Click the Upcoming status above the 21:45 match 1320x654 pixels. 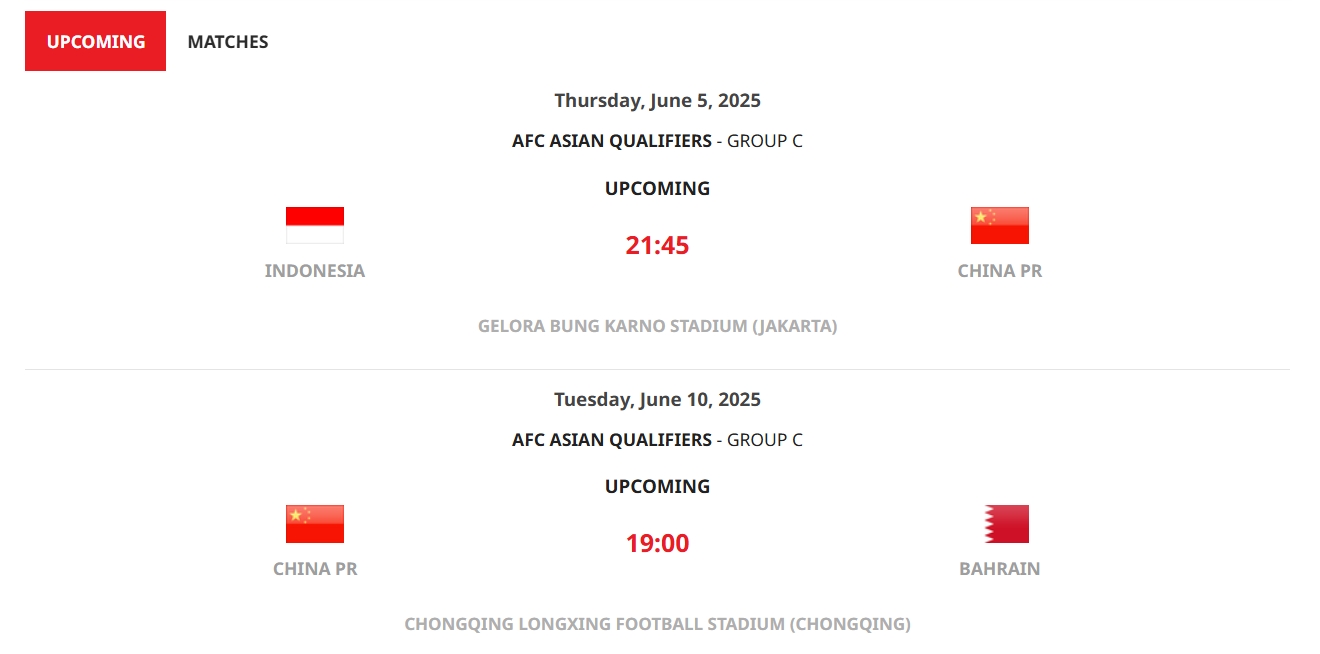(x=657, y=188)
